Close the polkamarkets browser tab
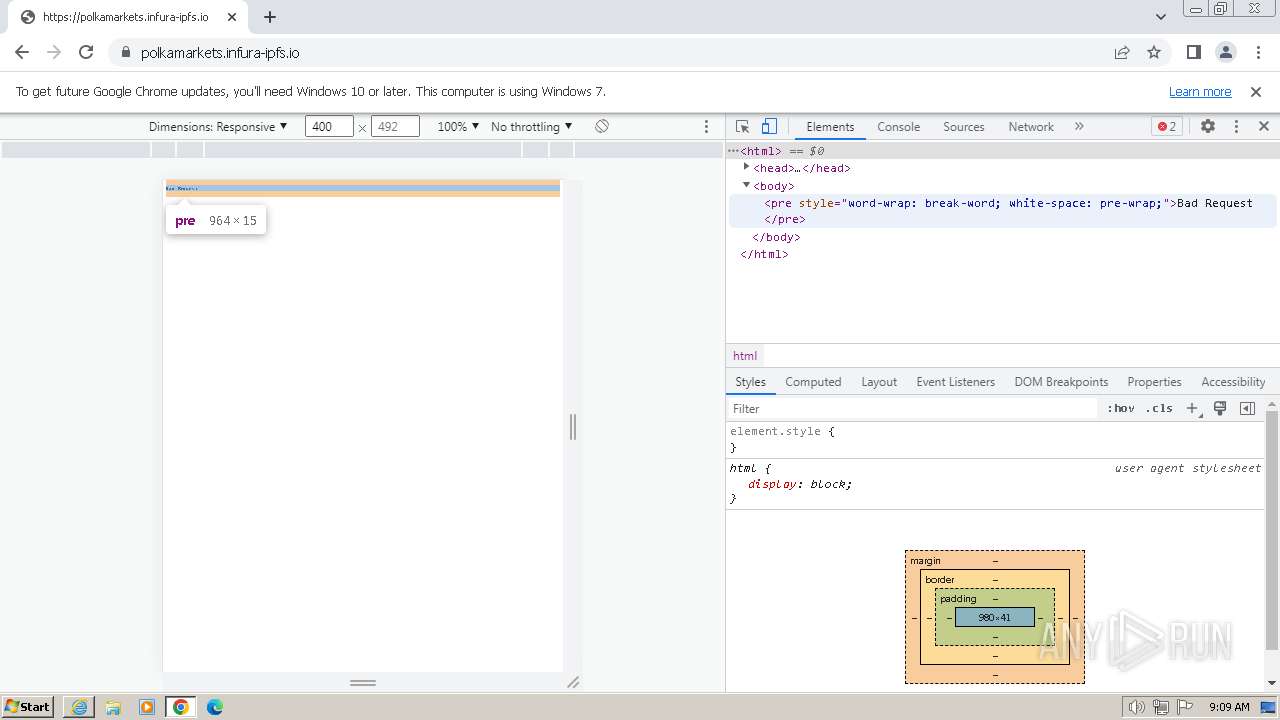This screenshot has height=720, width=1280. point(232,17)
